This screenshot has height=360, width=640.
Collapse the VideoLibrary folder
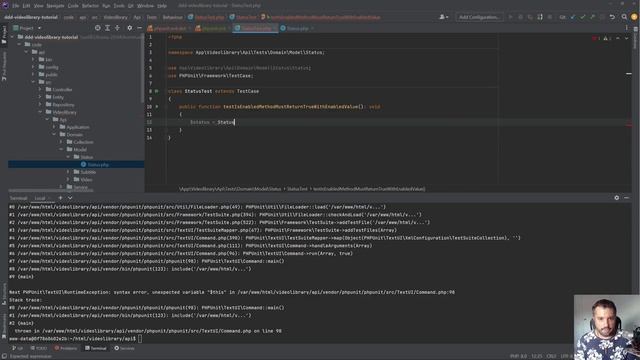[x=40, y=112]
